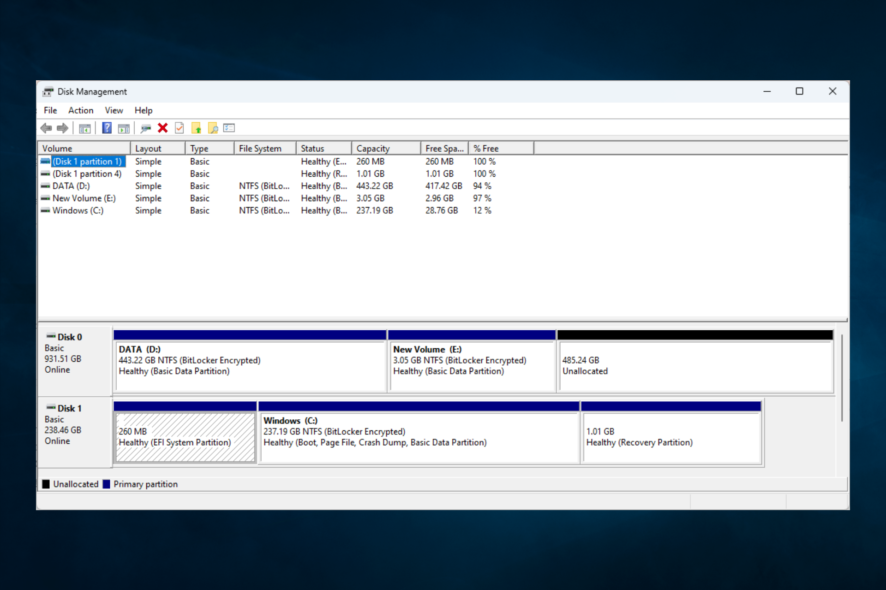Image resolution: width=886 pixels, height=590 pixels.
Task: Click the folder with magnifier icon
Action: point(212,128)
